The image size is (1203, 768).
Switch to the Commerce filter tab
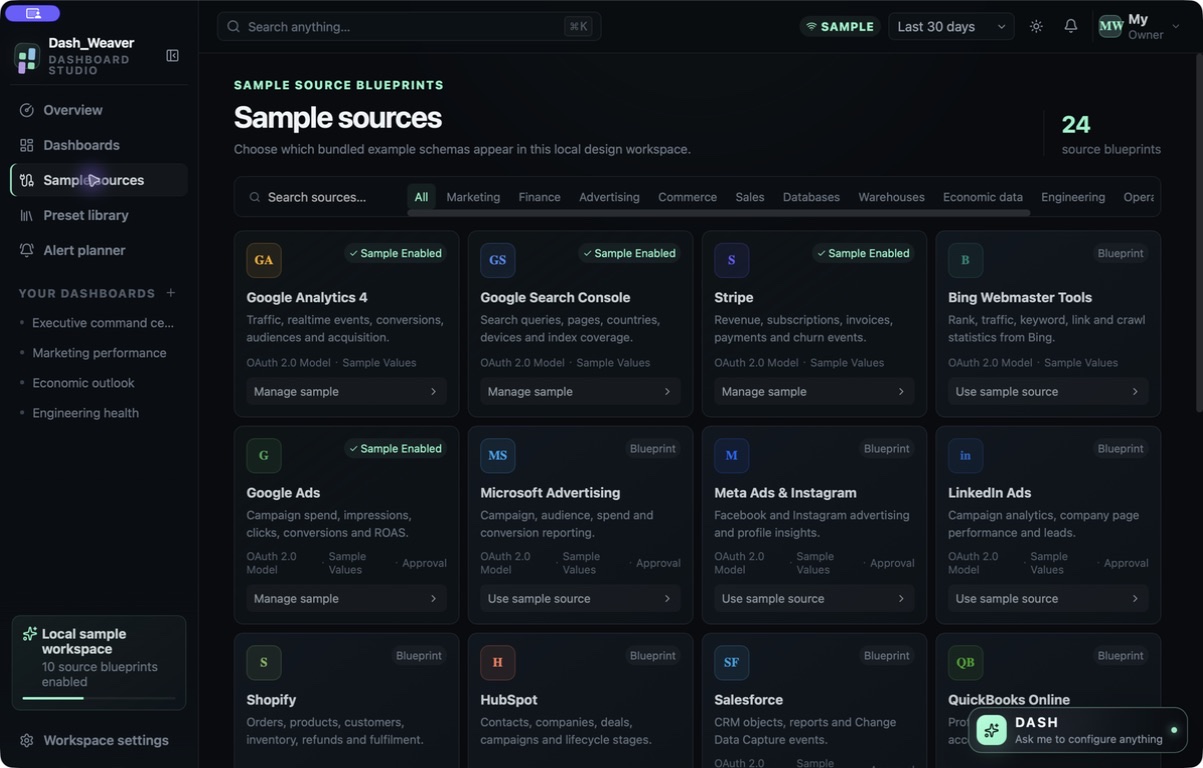[x=687, y=197]
